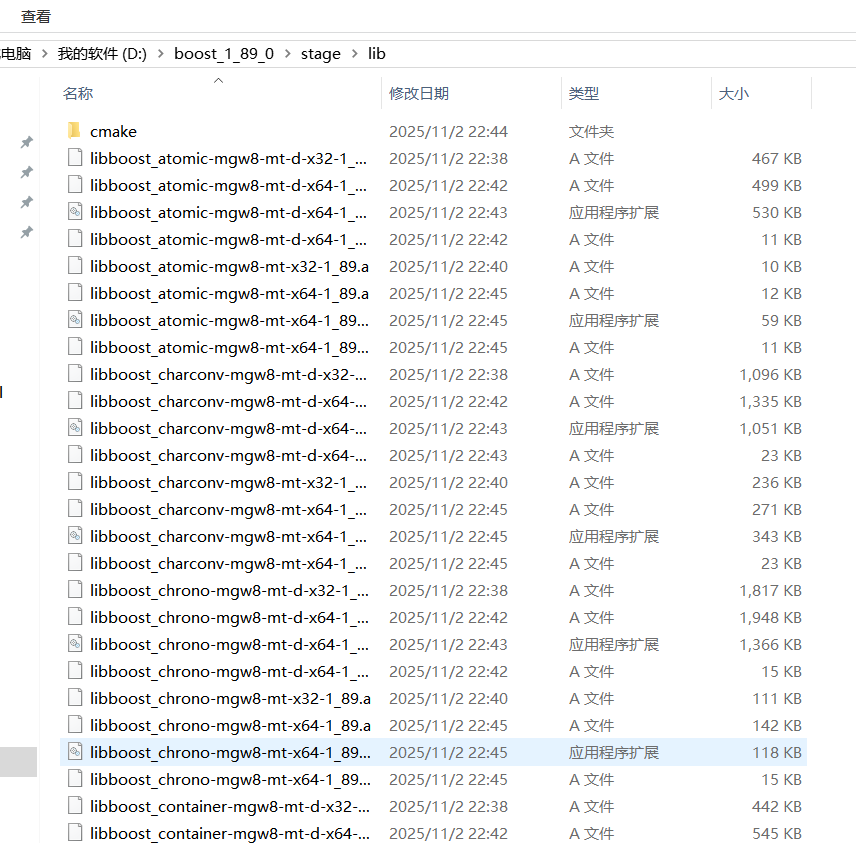The height and width of the screenshot is (843, 856).
Task: Click the 2025/11/2 22:44 date of cmake
Action: tap(448, 132)
